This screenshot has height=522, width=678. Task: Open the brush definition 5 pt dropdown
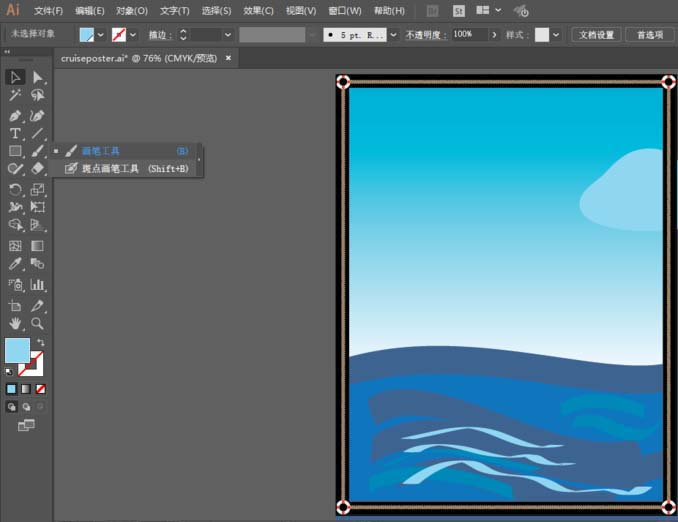click(x=392, y=34)
